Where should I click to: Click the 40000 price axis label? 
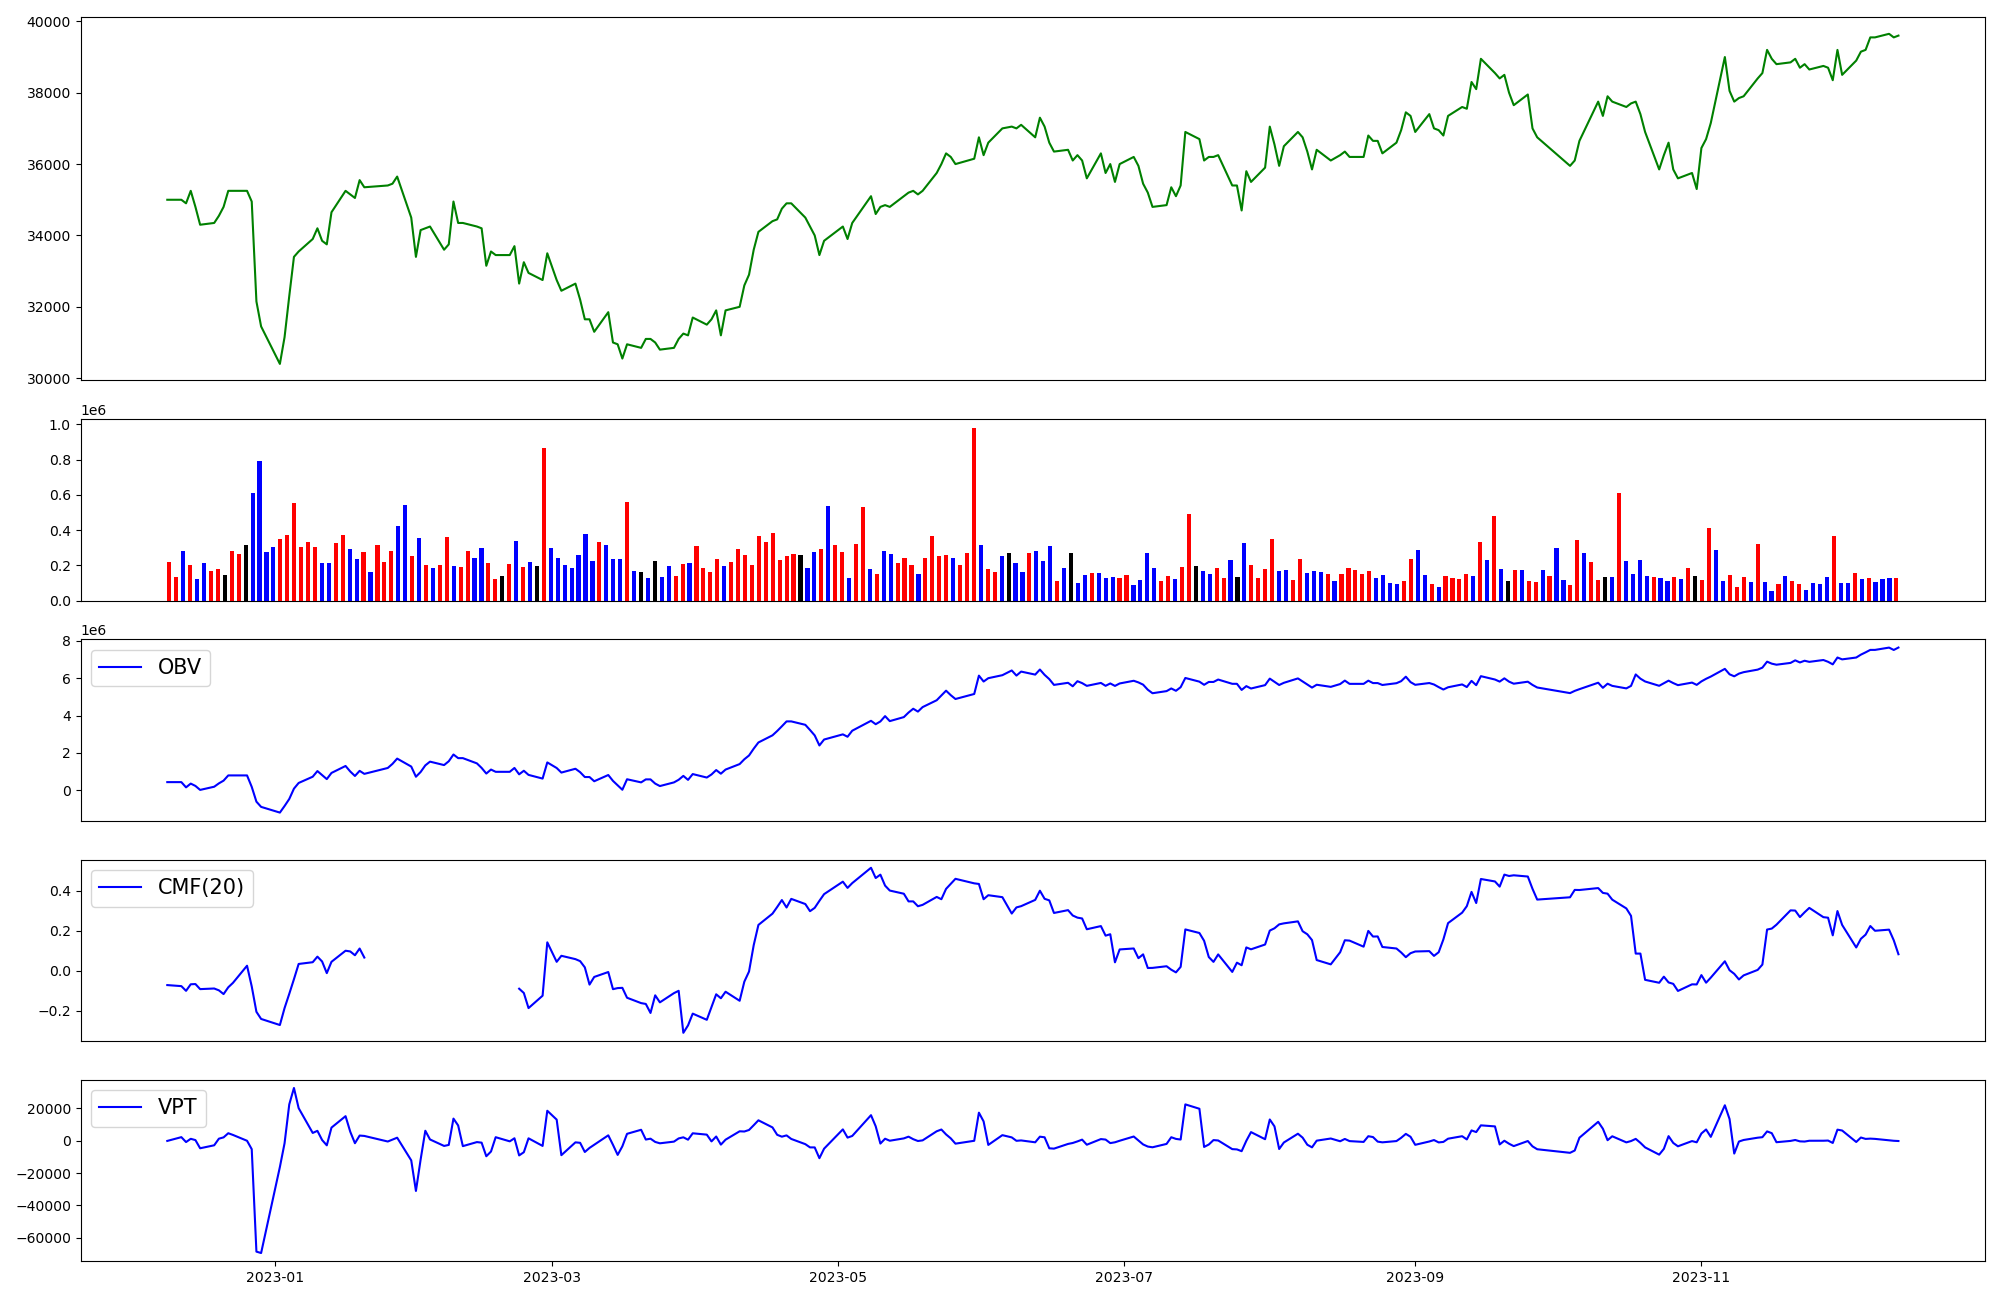pos(49,22)
